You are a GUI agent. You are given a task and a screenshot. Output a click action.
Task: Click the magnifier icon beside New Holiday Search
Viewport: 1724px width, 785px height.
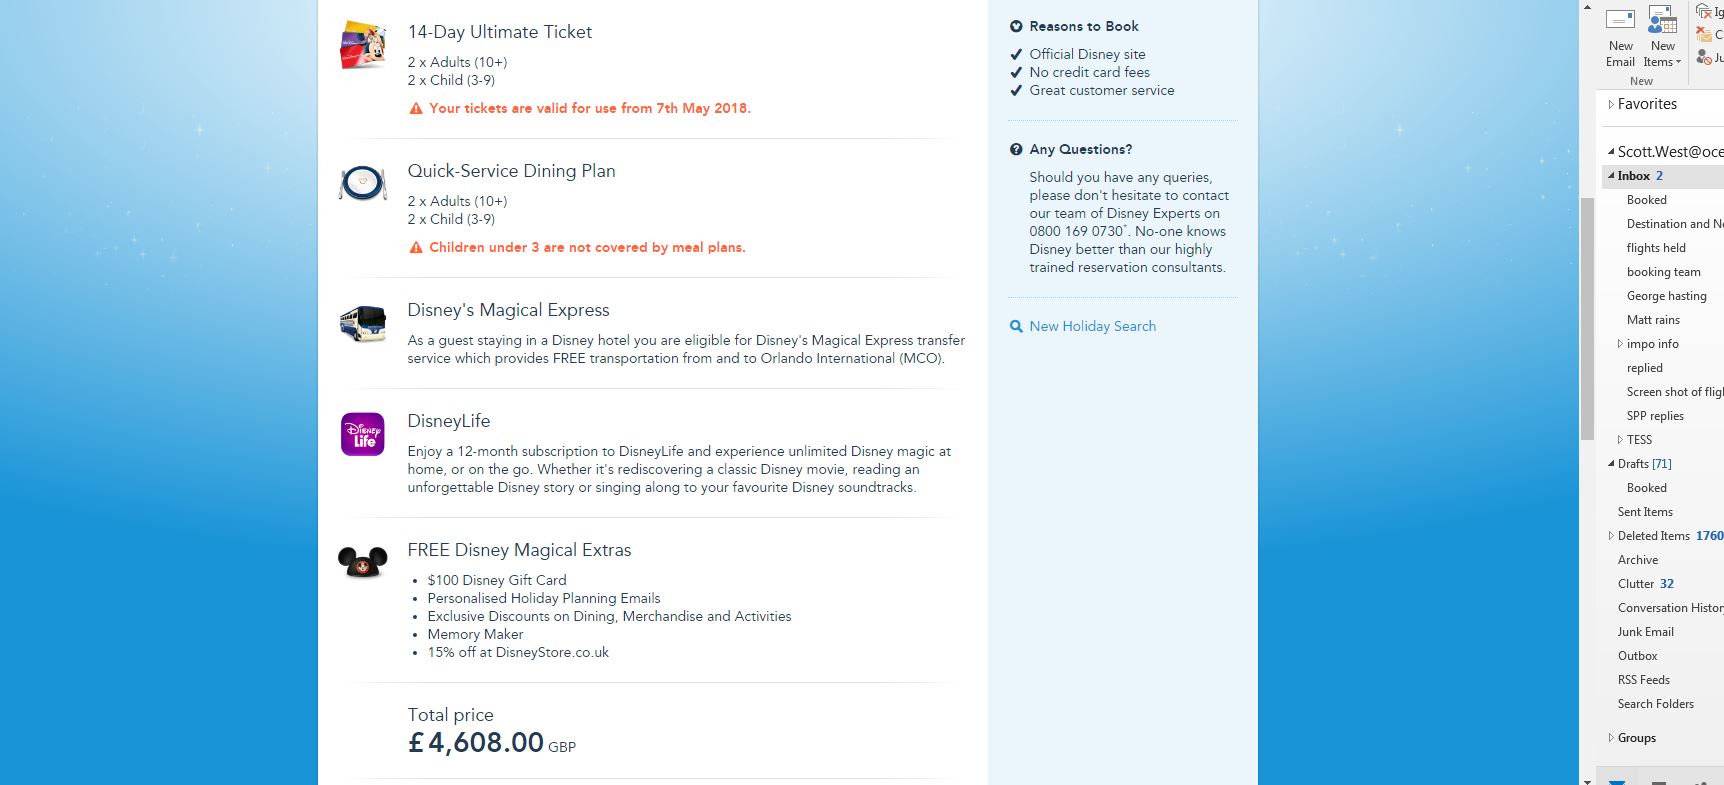[1016, 326]
